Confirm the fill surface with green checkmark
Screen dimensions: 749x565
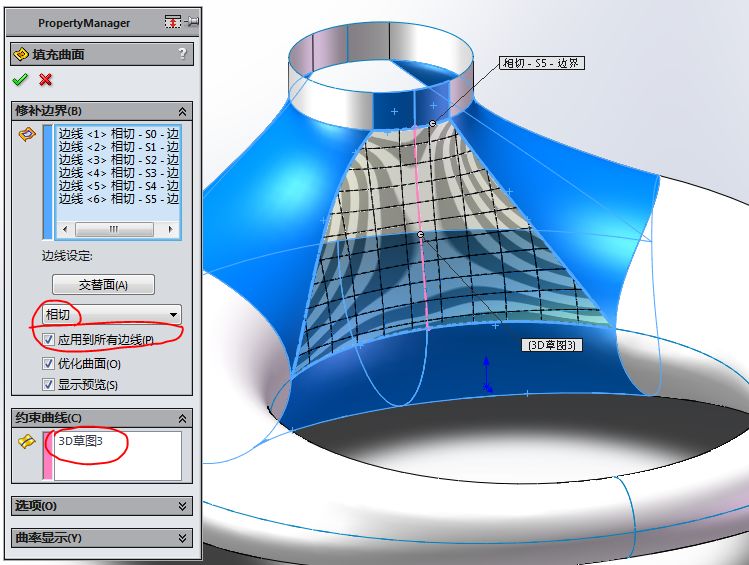coord(20,79)
